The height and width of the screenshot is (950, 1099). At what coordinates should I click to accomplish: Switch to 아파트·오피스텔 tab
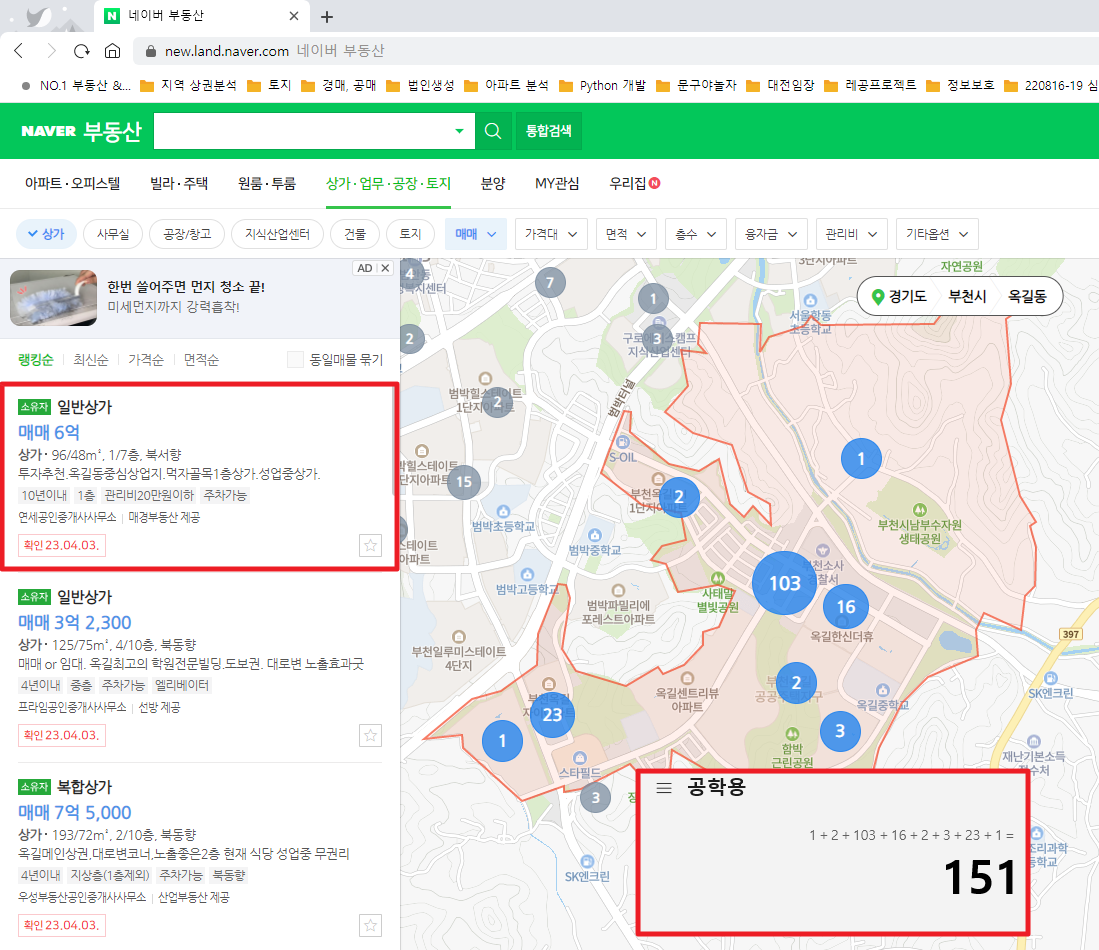73,184
